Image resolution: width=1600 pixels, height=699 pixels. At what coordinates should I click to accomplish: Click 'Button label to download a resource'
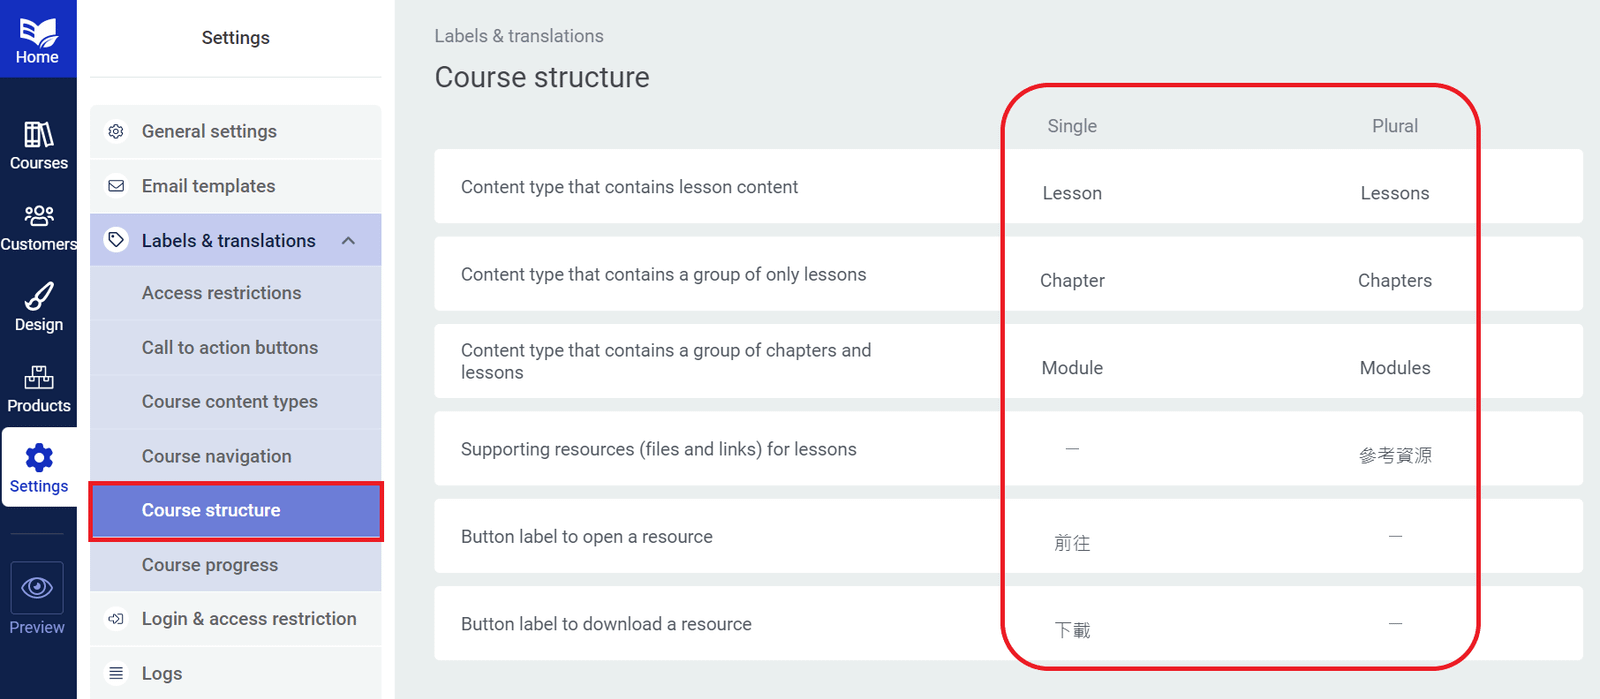coord(606,624)
